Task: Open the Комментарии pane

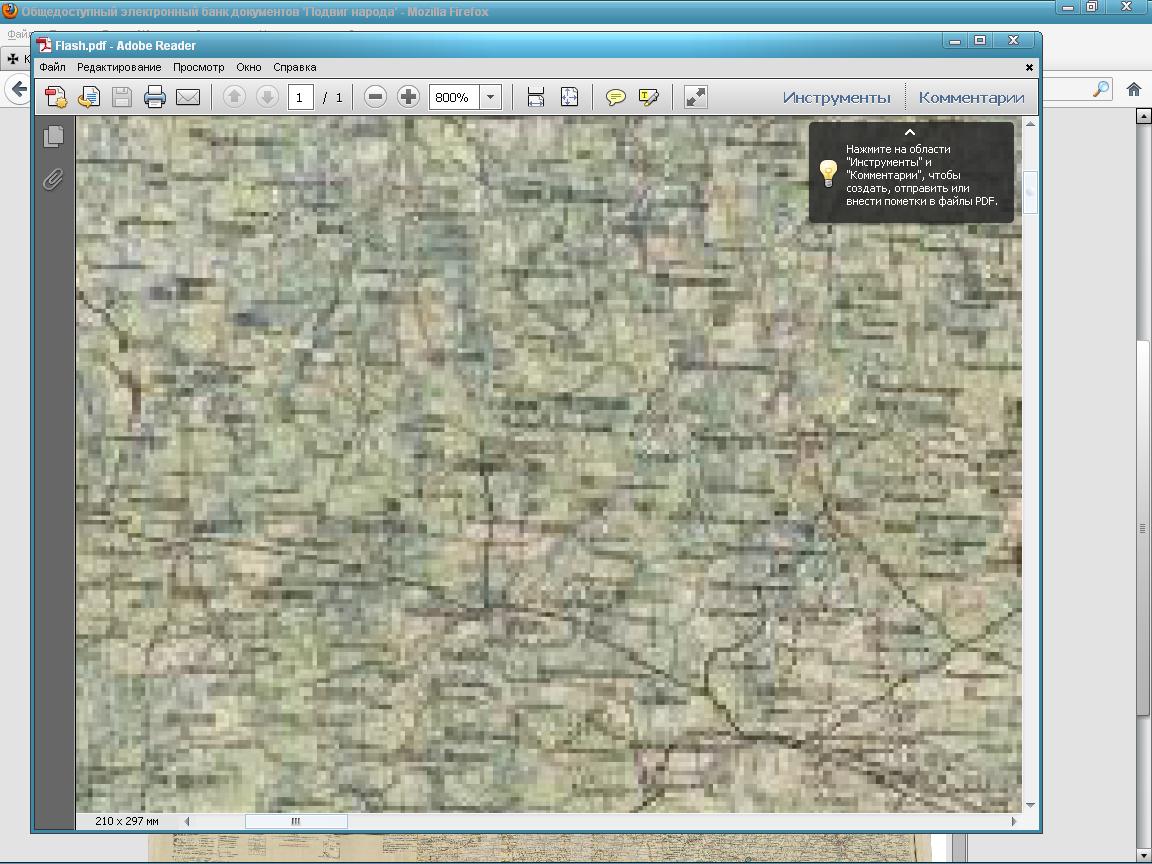Action: coord(971,97)
